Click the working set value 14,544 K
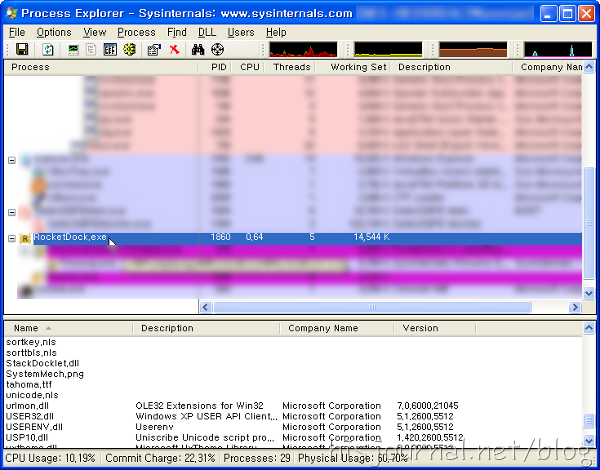The width and height of the screenshot is (600, 470). coord(371,237)
